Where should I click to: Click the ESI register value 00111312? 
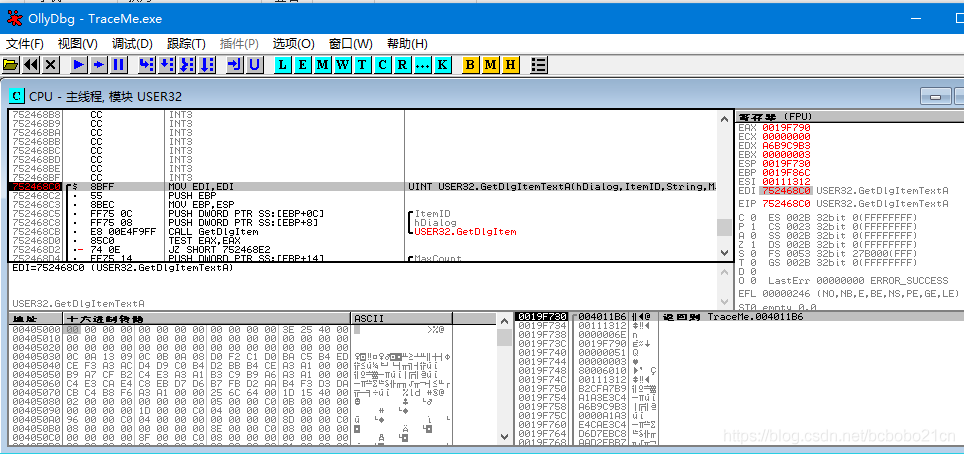point(786,181)
